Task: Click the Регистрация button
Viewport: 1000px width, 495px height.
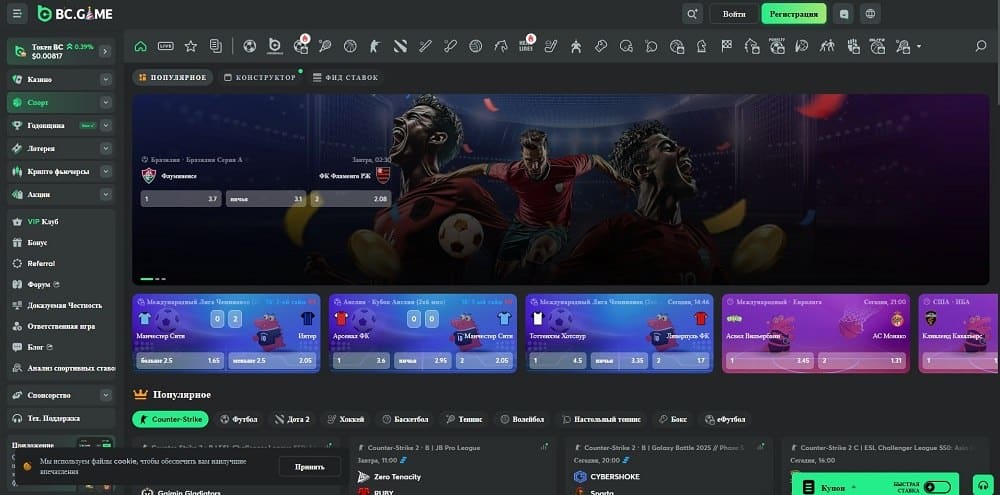Action: [x=793, y=13]
